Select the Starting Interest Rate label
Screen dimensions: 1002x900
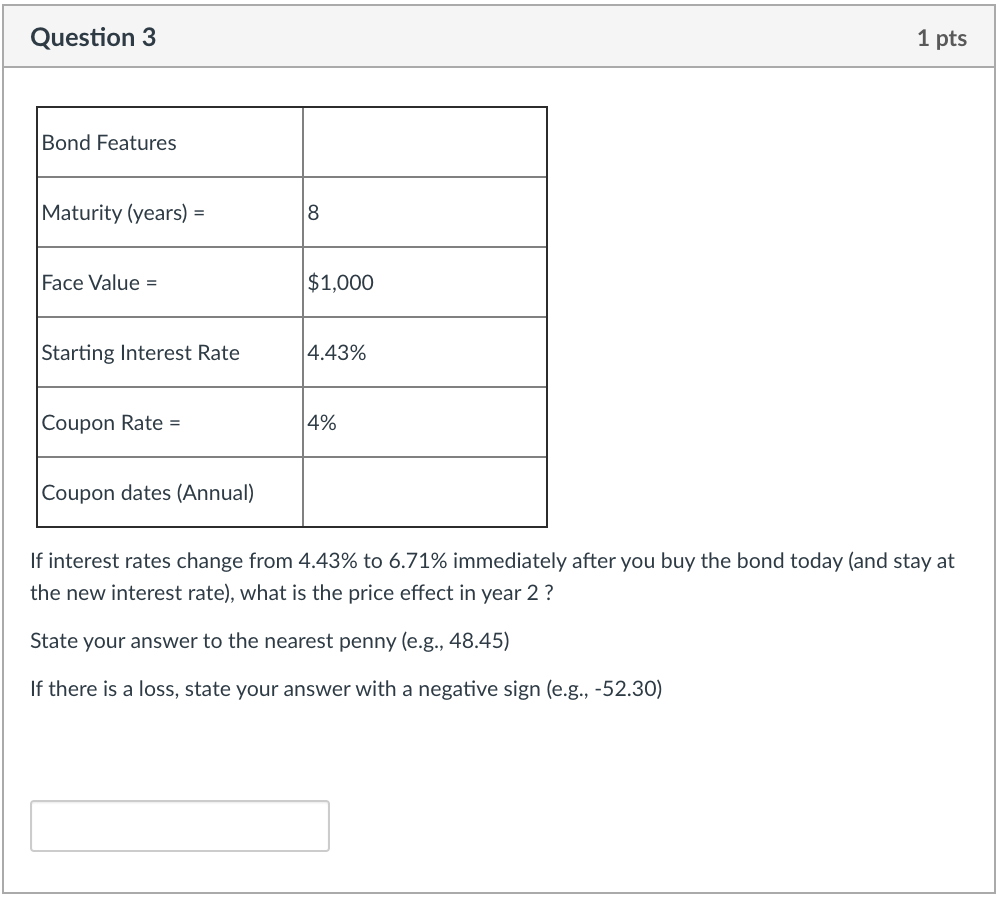140,352
